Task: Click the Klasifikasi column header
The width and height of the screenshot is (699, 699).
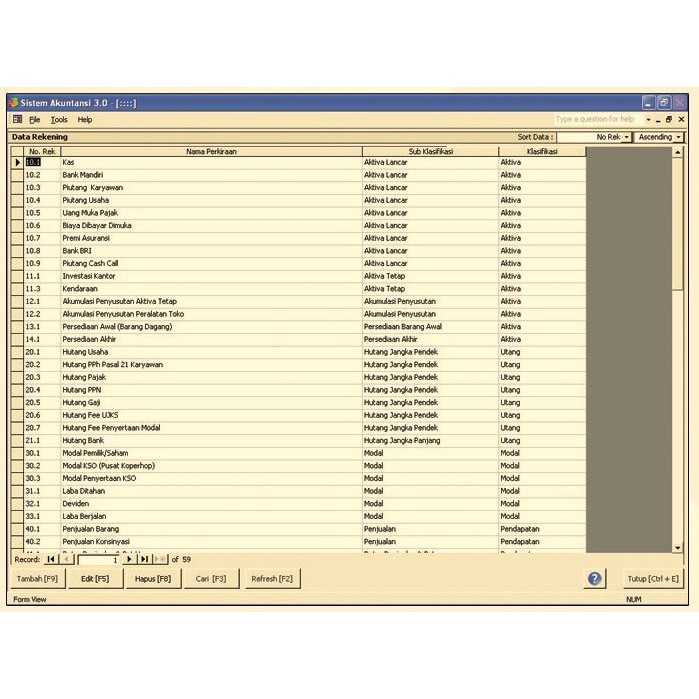Action: 542,152
